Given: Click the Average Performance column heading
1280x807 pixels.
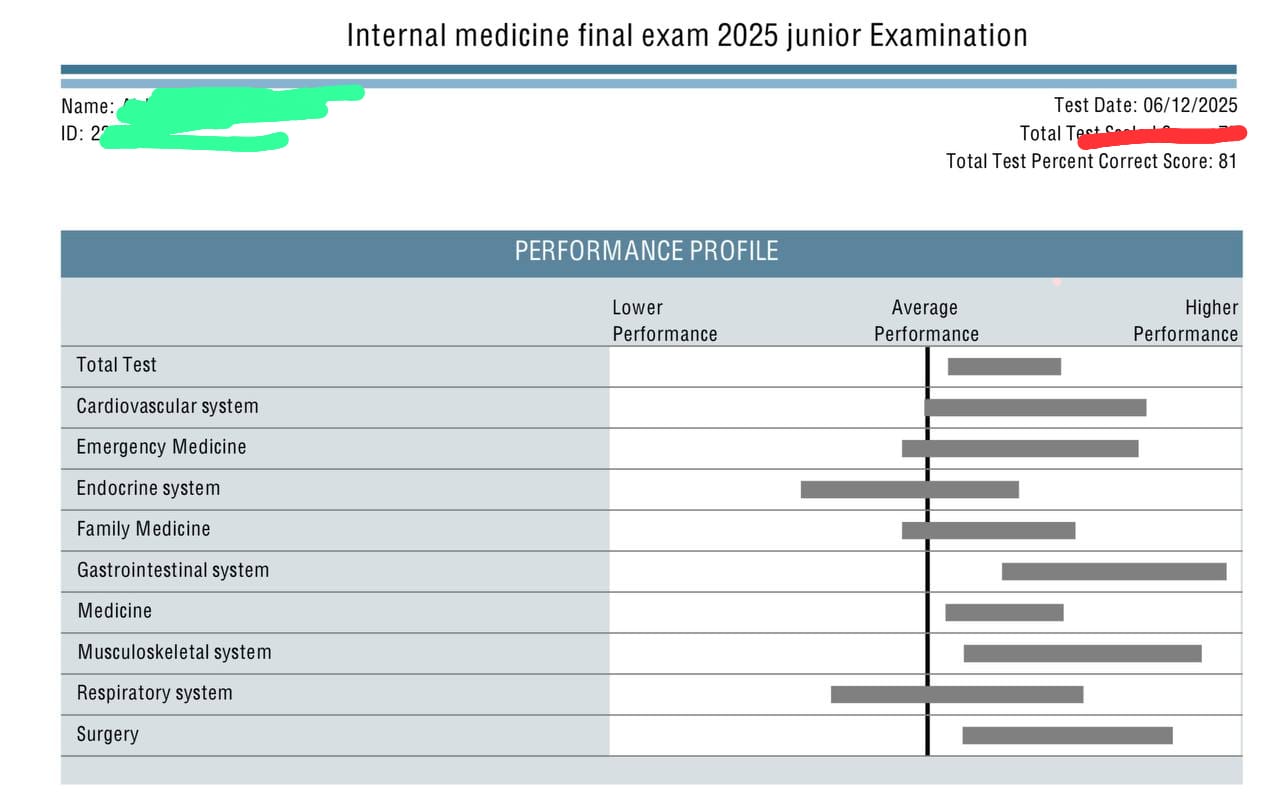Looking at the screenshot, I should [x=926, y=321].
